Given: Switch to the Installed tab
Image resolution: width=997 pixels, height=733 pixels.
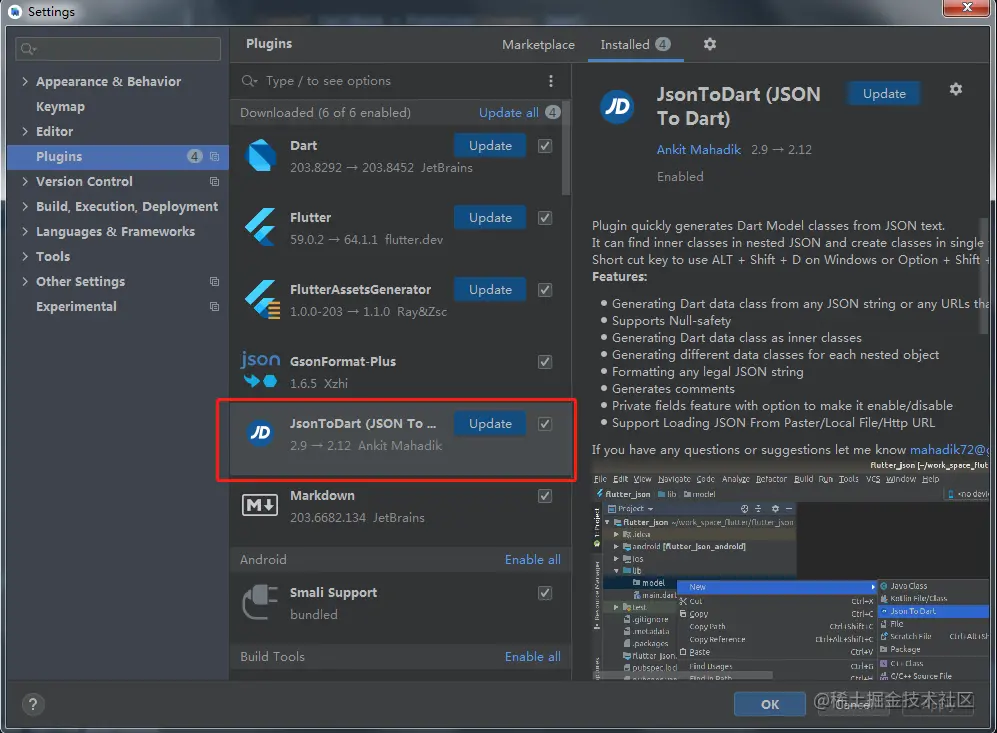Looking at the screenshot, I should pos(635,45).
